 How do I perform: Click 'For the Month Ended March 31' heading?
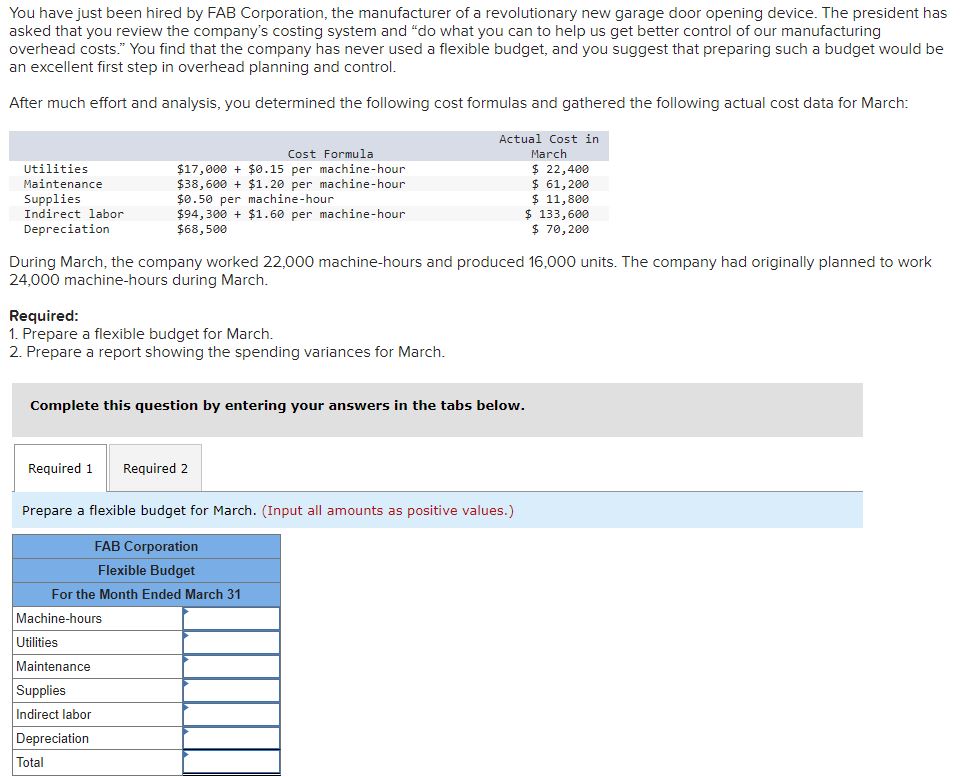tap(146, 594)
